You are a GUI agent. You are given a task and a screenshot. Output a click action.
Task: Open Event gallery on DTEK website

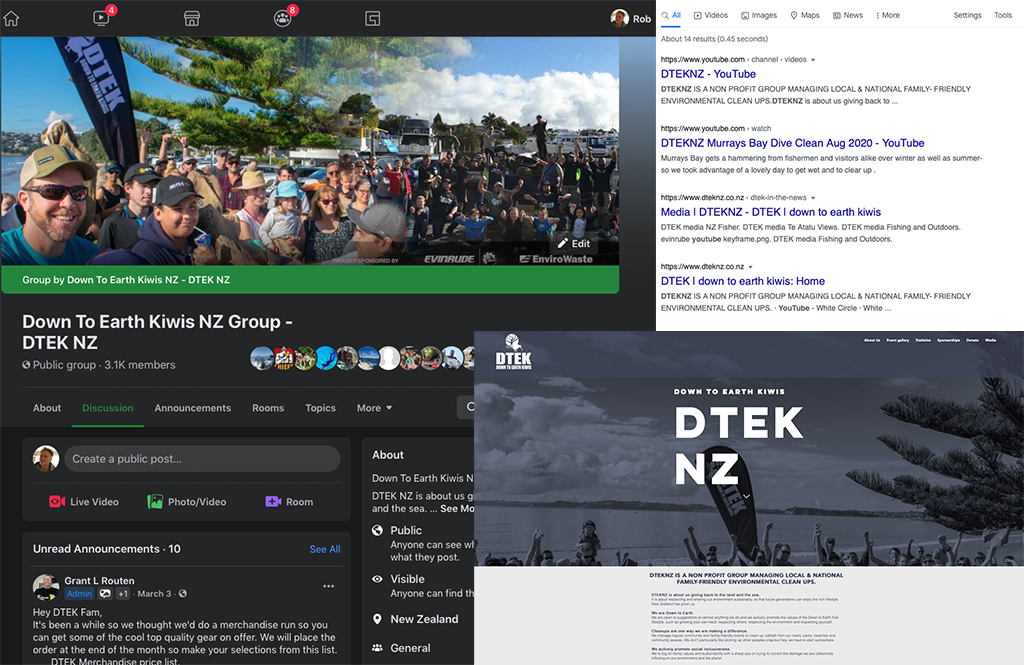click(897, 340)
